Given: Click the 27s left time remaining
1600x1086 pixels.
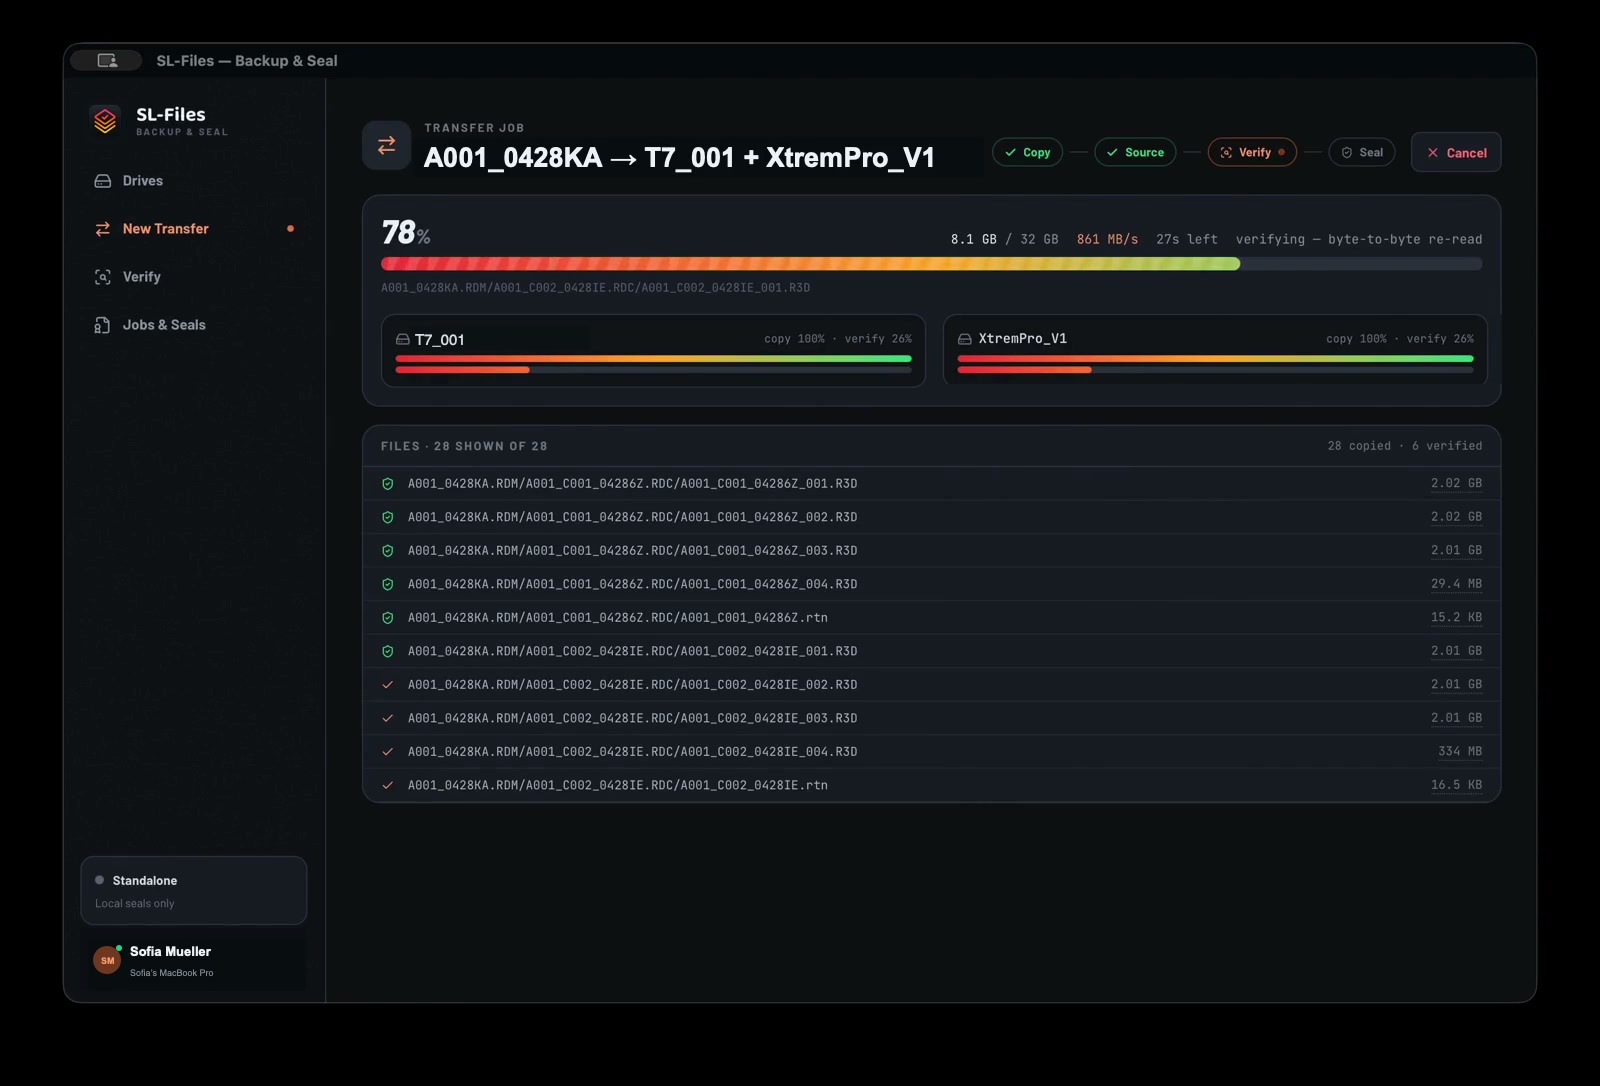Looking at the screenshot, I should point(1187,240).
